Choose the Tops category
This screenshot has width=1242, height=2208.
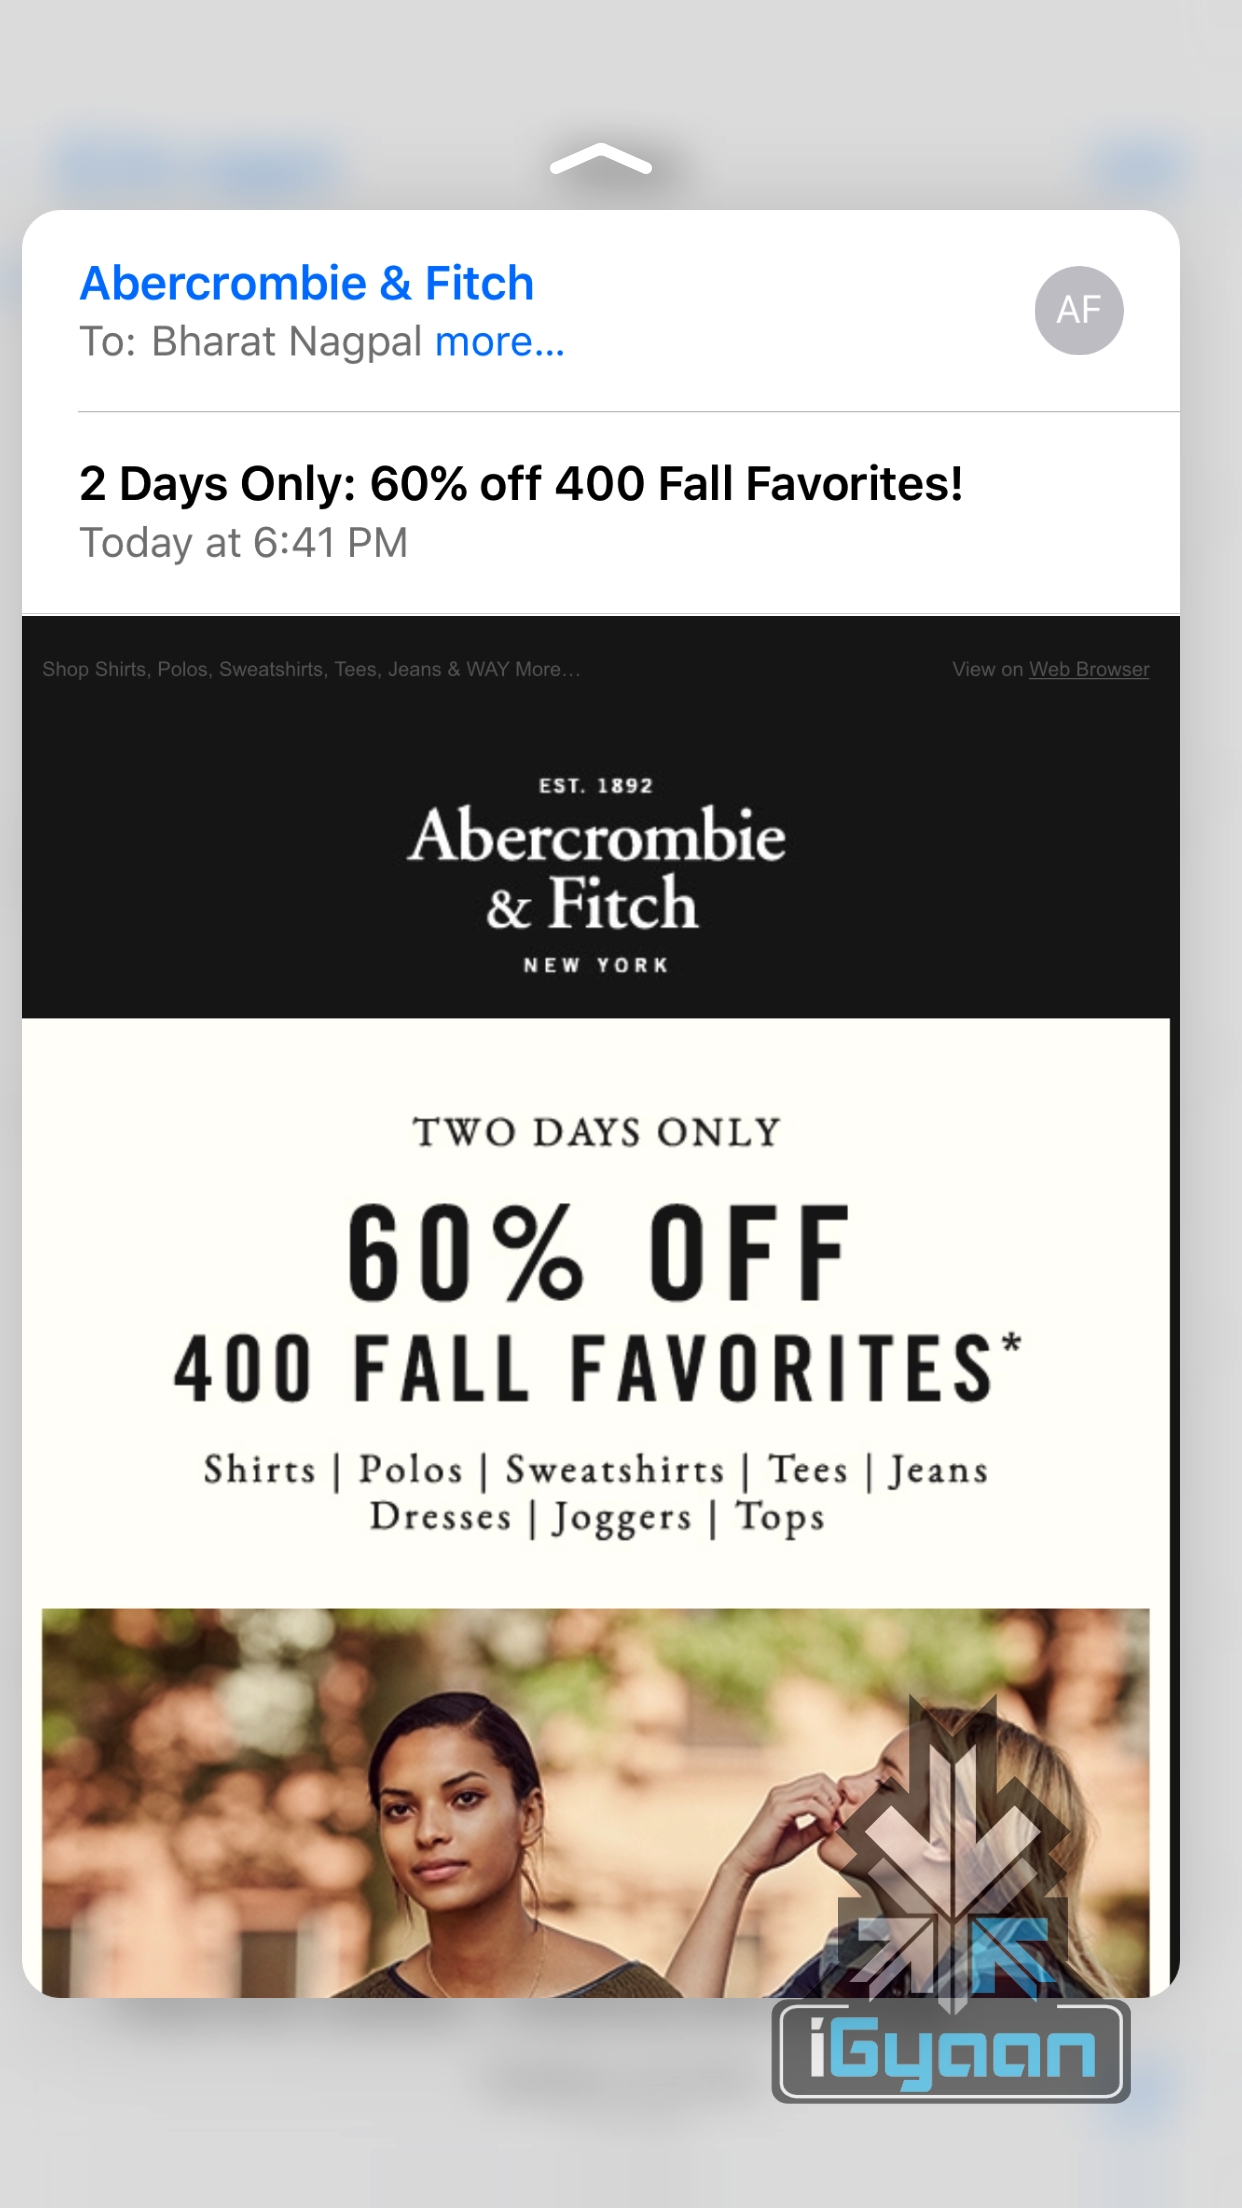[x=780, y=1517]
